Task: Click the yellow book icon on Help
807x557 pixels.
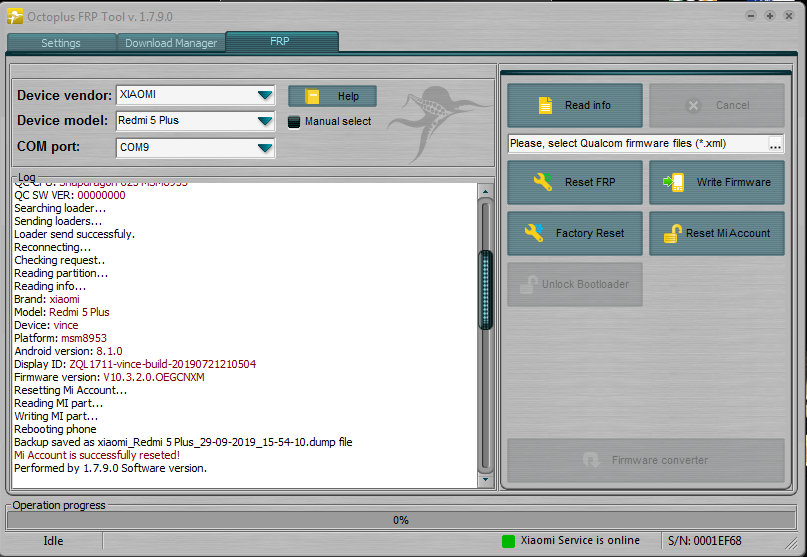Action: click(x=312, y=96)
